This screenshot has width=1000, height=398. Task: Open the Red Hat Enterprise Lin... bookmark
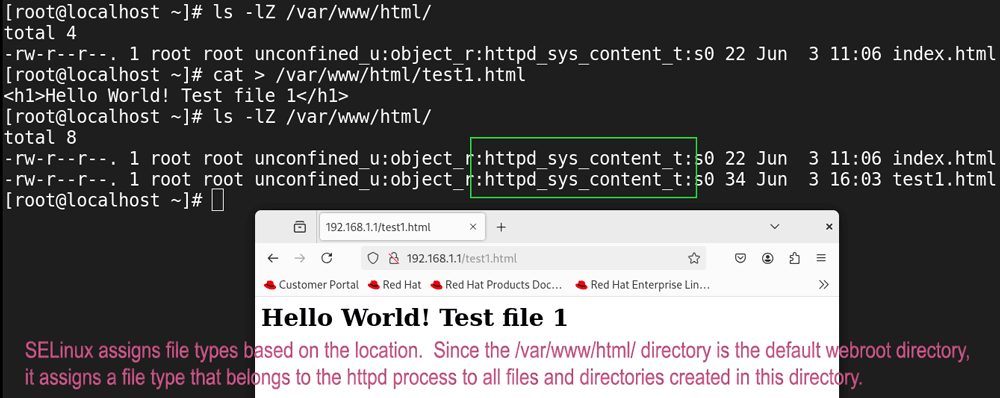[x=642, y=284]
